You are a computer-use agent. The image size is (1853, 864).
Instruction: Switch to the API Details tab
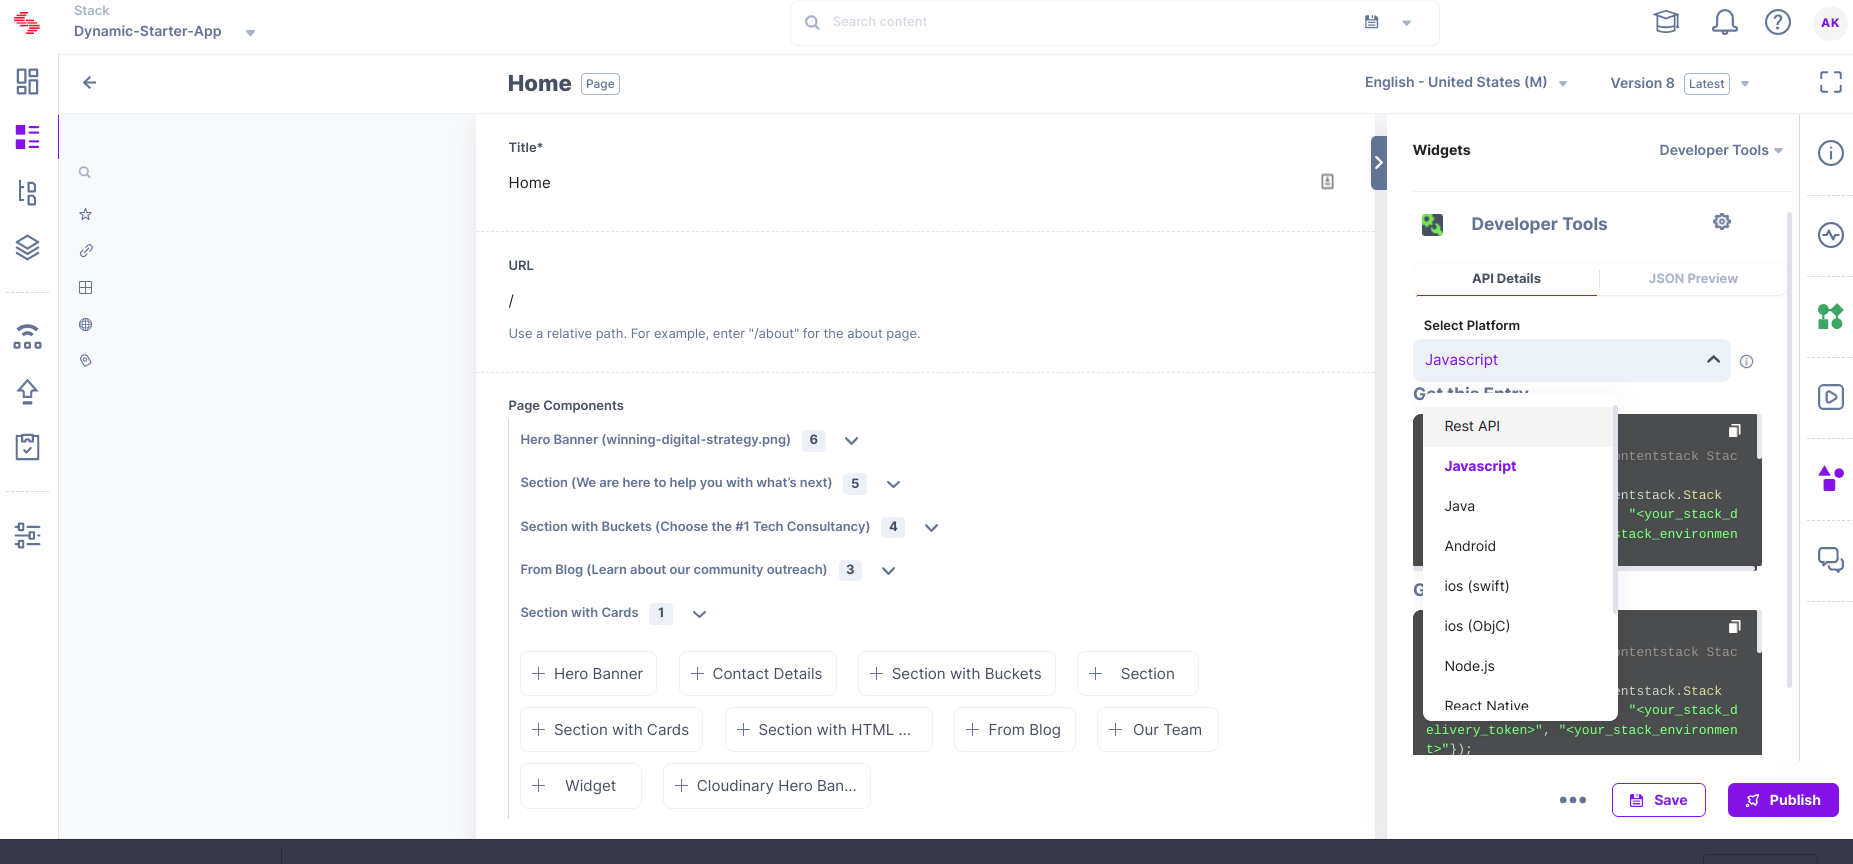pos(1506,278)
